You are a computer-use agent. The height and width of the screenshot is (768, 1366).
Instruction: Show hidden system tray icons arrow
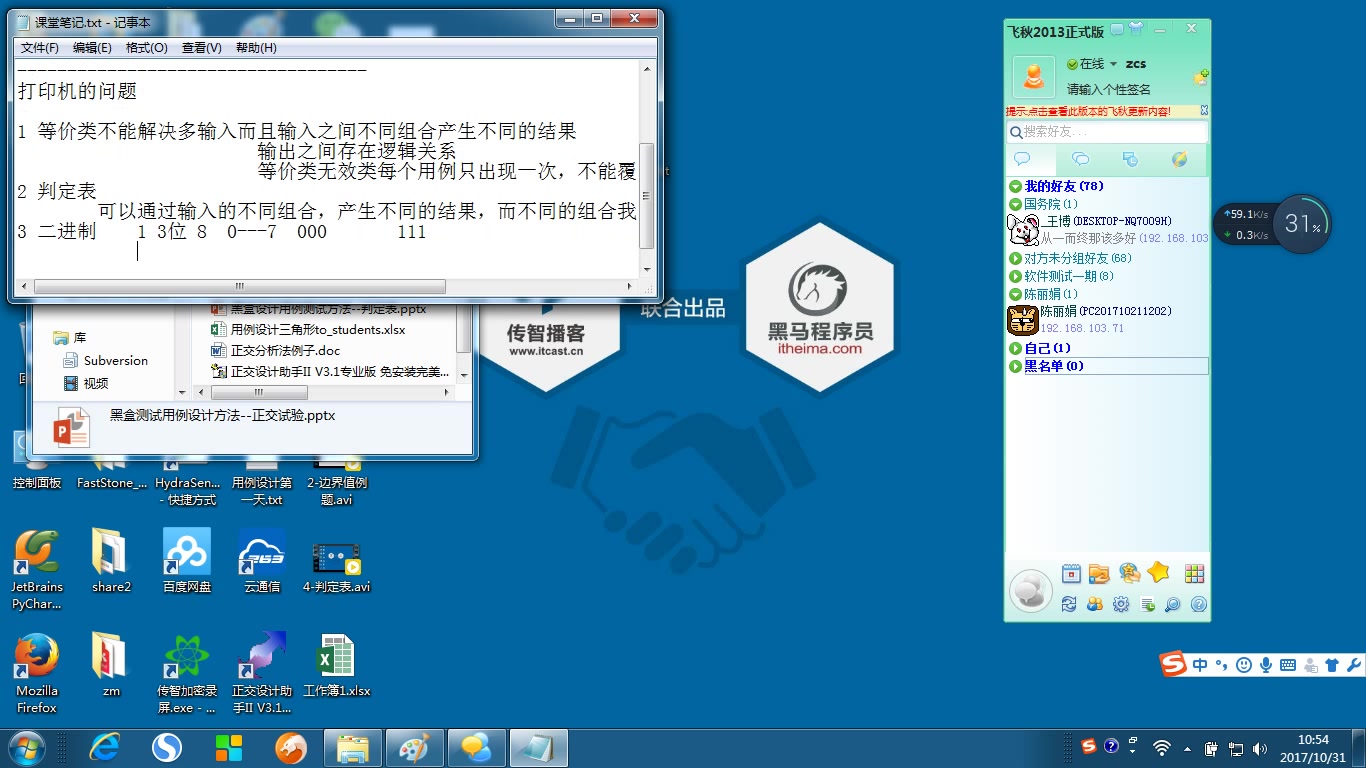click(1187, 748)
